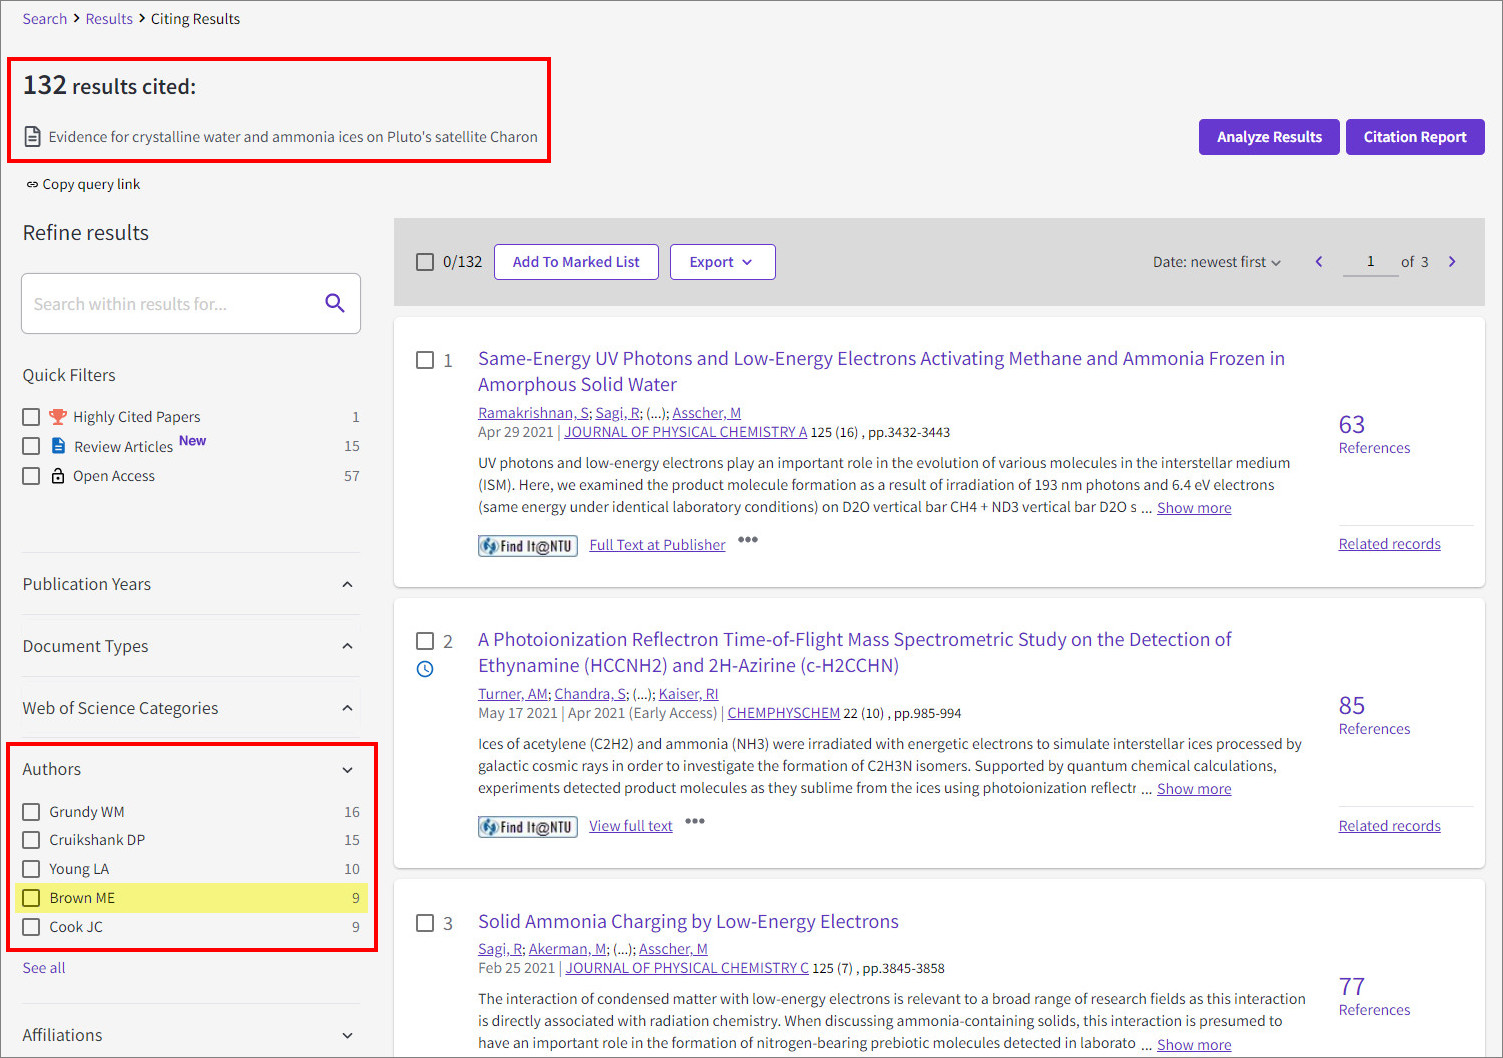Open author Ramakrishnan, S link
Screen dimensions: 1503x1058
[533, 413]
